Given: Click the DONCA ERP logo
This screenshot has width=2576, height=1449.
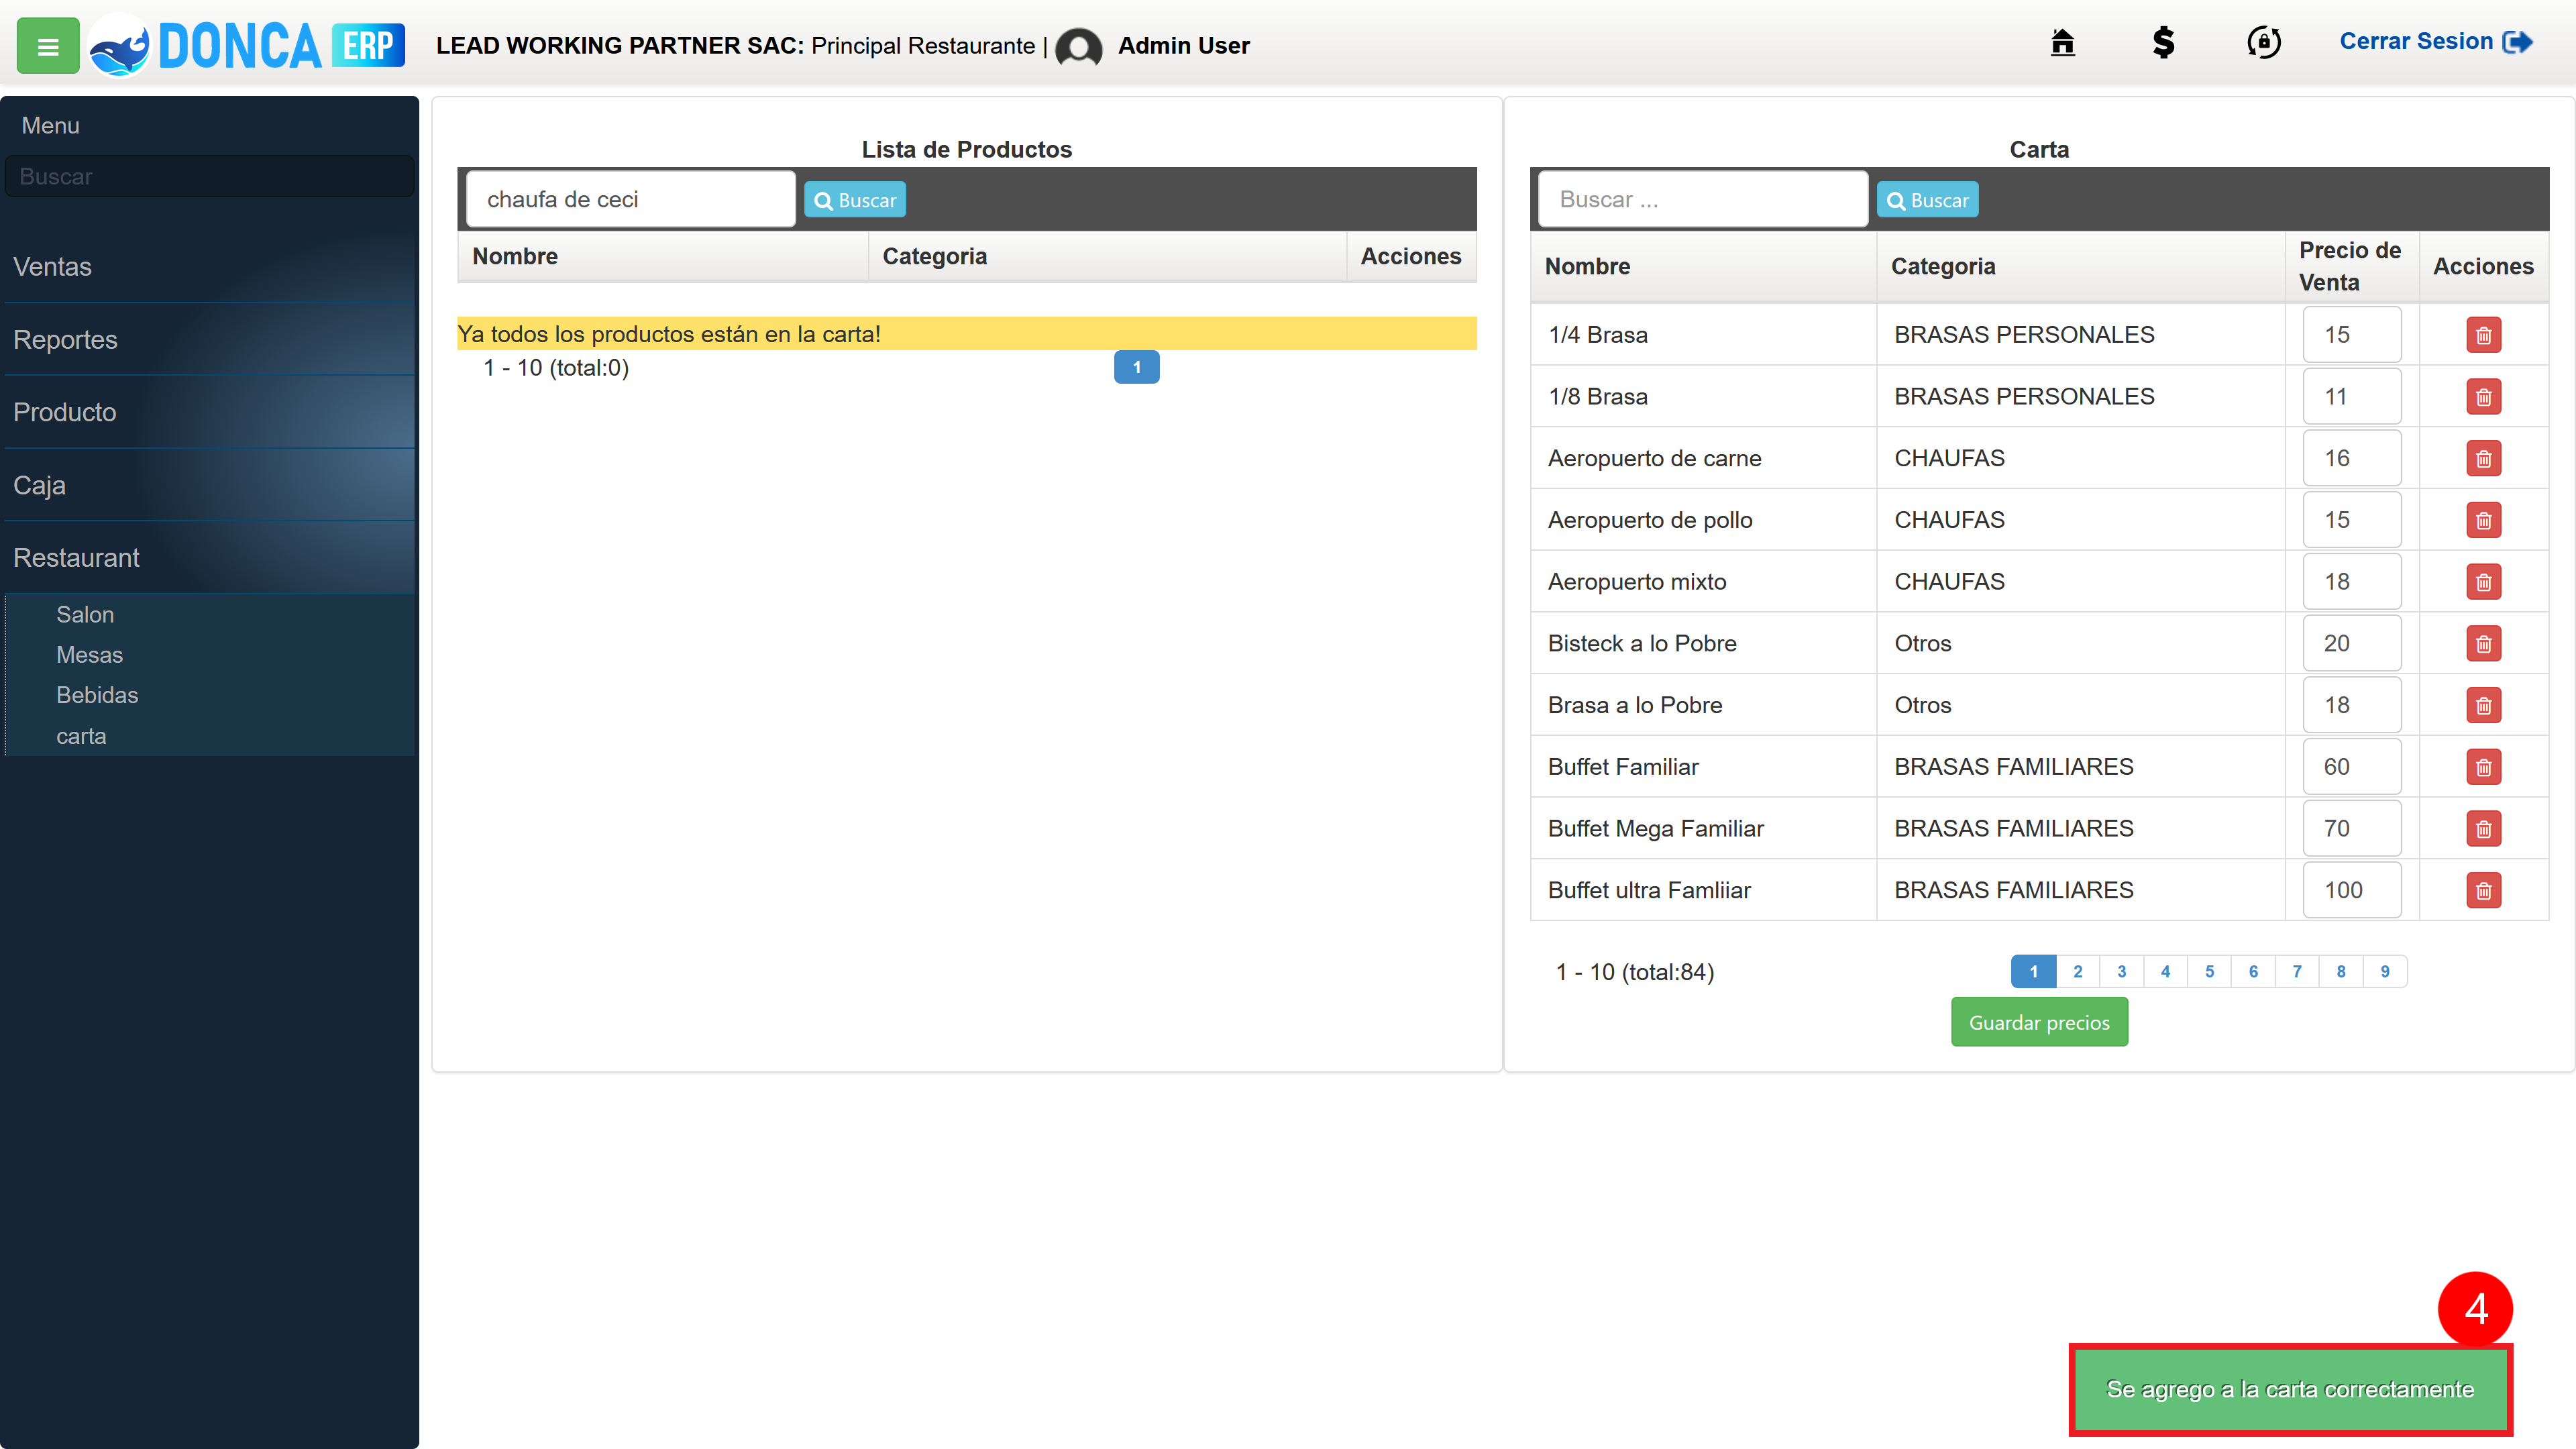Looking at the screenshot, I should [246, 46].
